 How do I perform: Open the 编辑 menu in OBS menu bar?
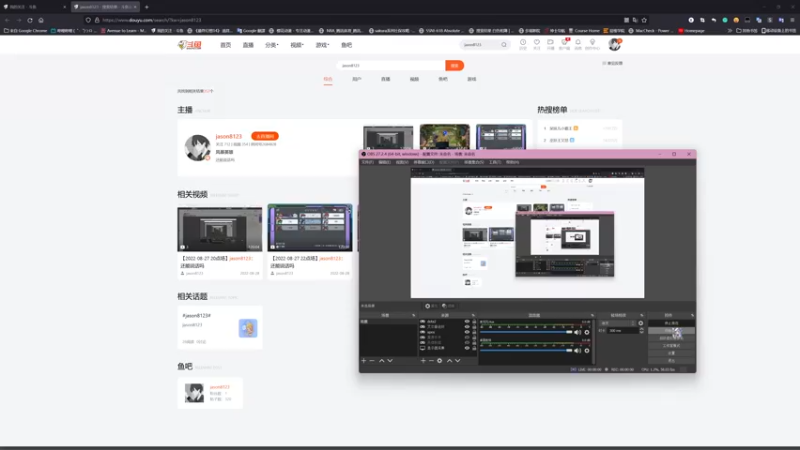(384, 162)
